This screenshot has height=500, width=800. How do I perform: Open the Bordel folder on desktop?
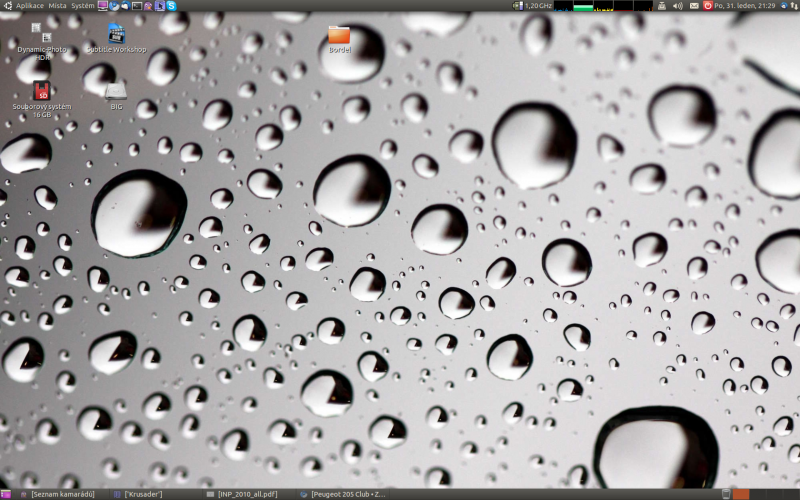click(339, 37)
